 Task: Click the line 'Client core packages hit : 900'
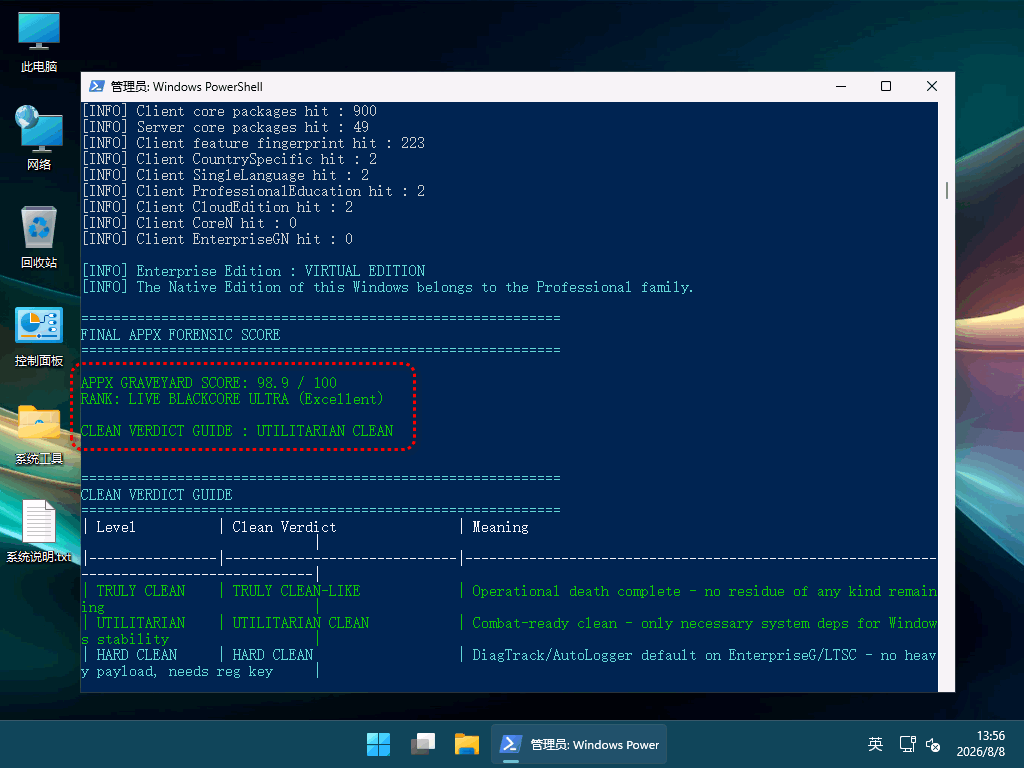(x=229, y=111)
